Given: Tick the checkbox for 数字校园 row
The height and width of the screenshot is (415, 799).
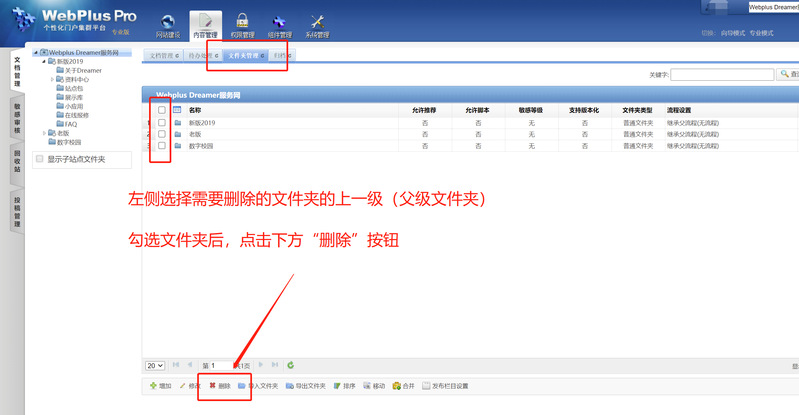Looking at the screenshot, I should (162, 146).
